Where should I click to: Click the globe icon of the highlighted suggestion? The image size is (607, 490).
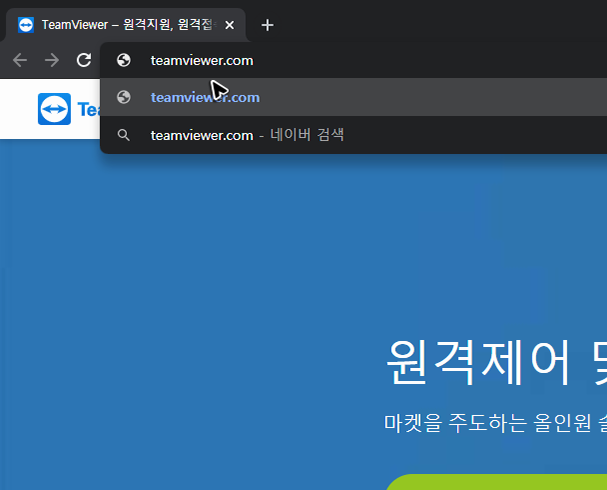(x=124, y=97)
